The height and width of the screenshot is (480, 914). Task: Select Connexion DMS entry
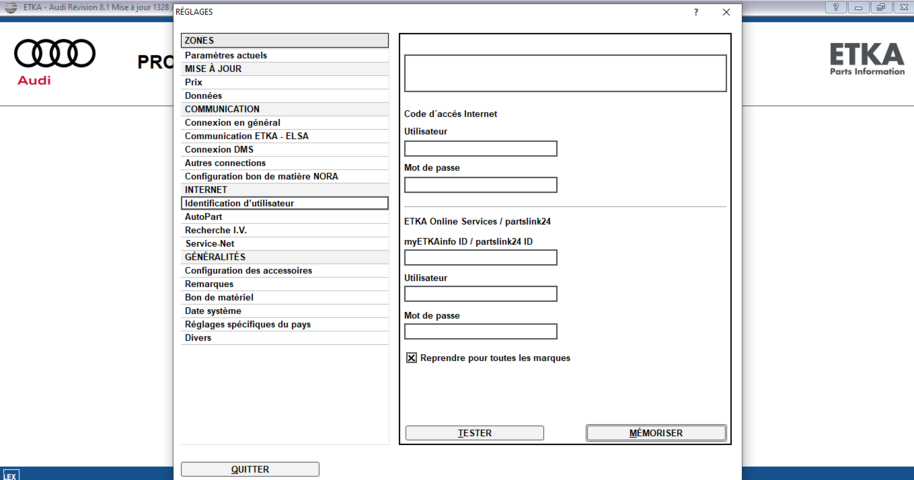point(284,149)
